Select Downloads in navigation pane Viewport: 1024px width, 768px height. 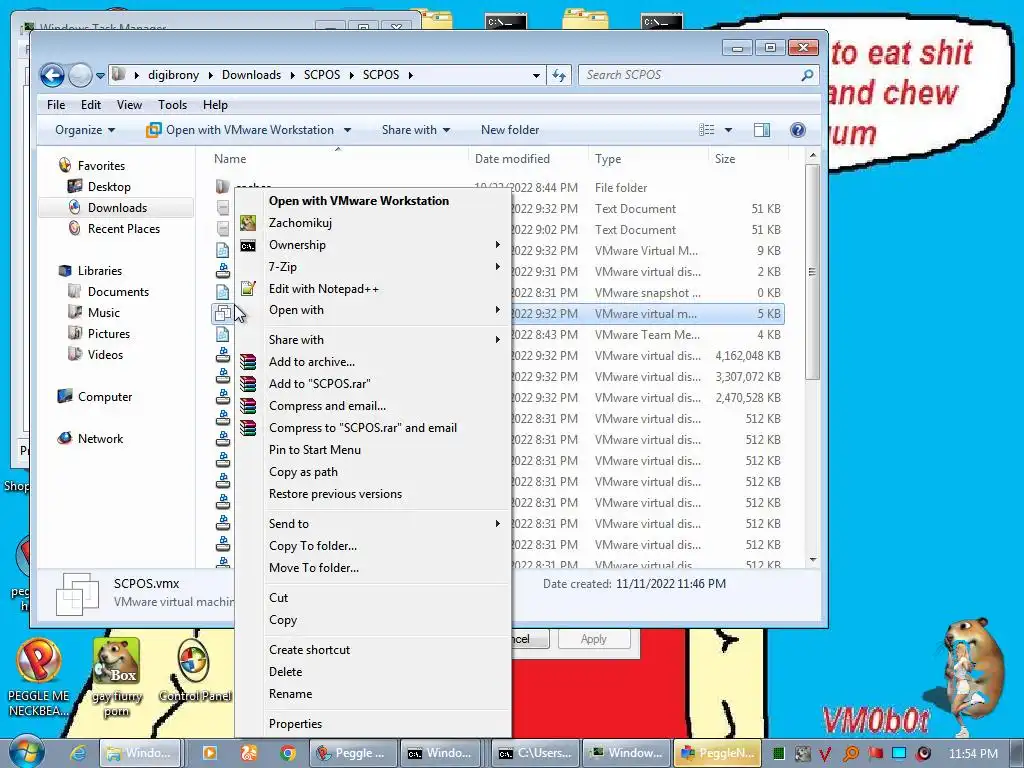pos(118,208)
